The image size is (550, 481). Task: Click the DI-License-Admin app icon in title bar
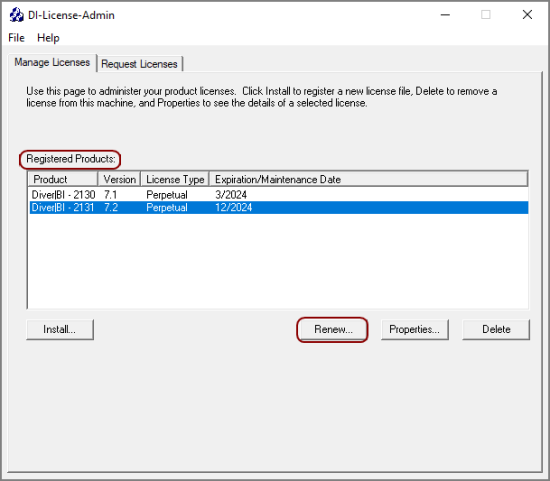(x=16, y=15)
